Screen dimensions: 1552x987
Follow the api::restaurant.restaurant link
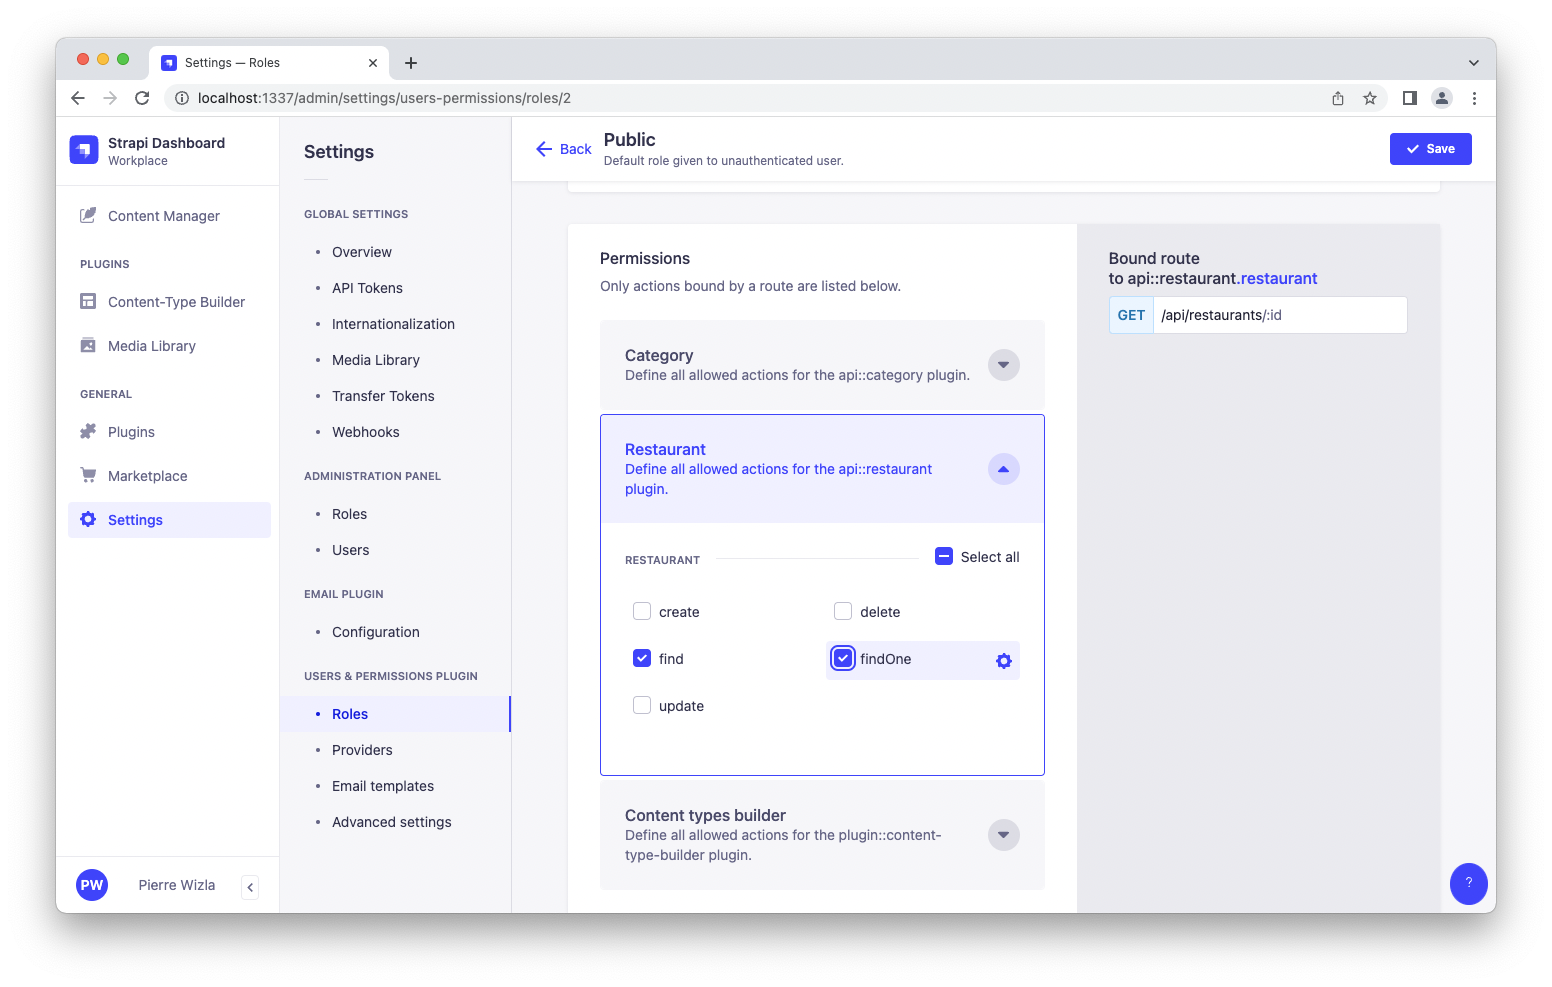[x=1278, y=278]
